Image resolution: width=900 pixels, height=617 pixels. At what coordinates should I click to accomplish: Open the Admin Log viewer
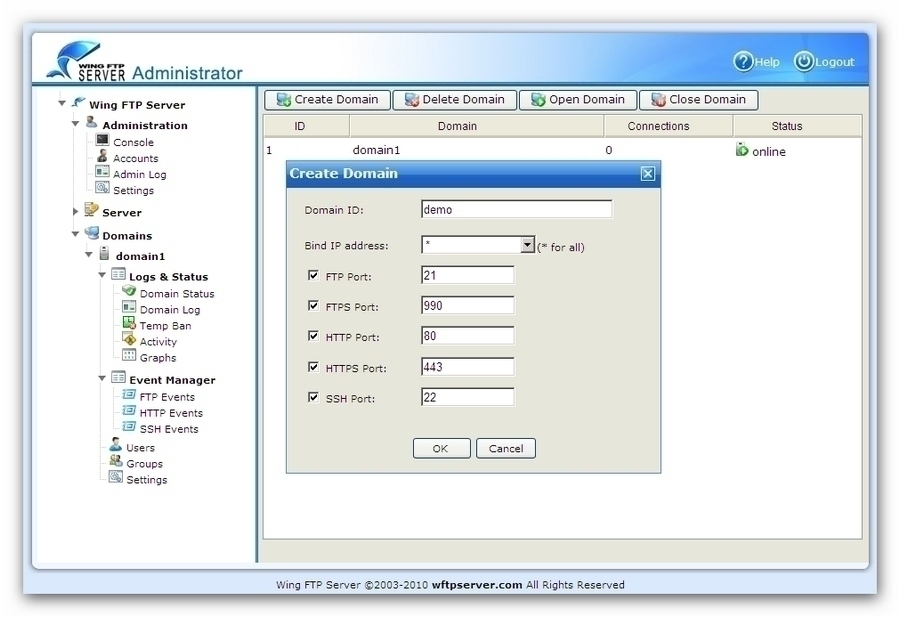[x=102, y=173]
